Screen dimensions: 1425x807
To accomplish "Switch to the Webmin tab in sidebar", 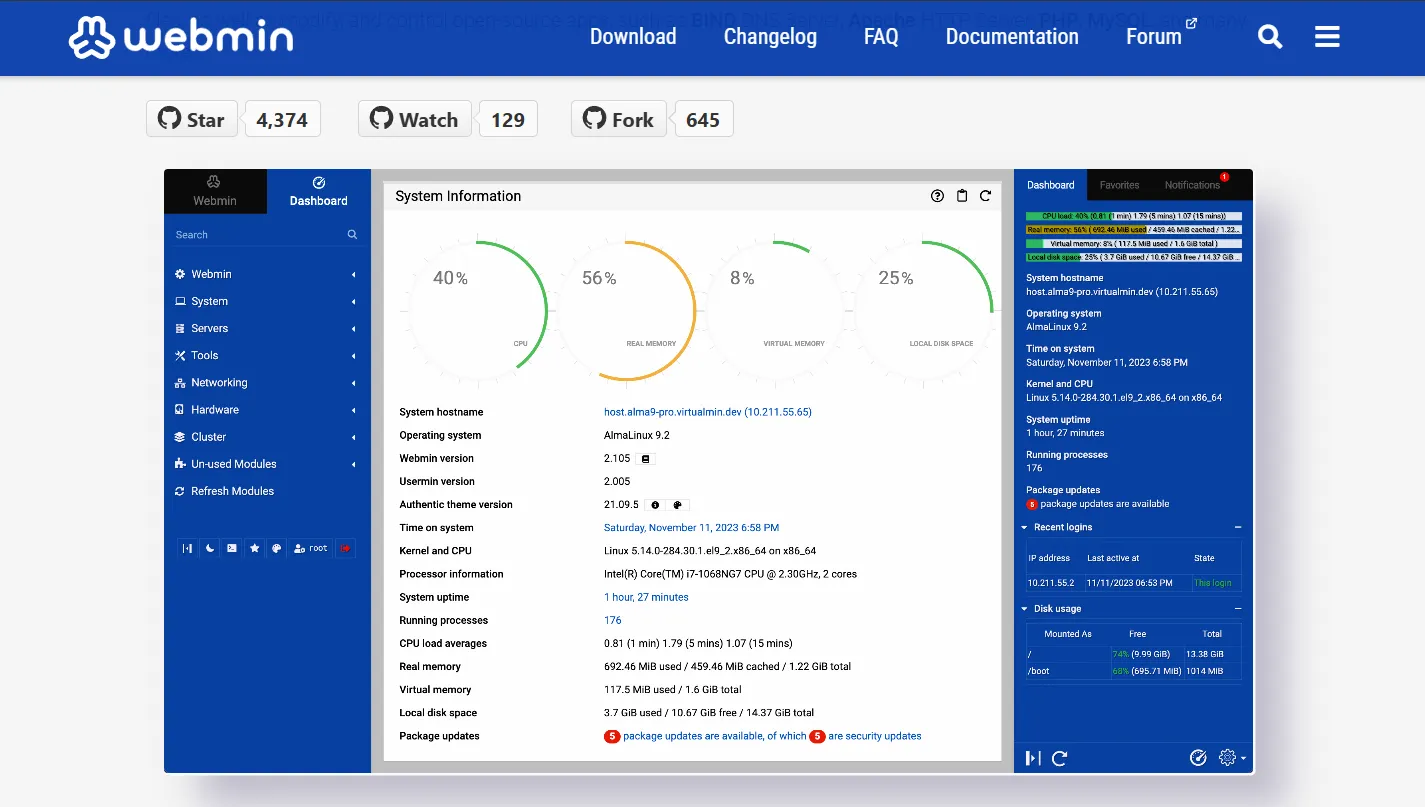I will (x=215, y=191).
